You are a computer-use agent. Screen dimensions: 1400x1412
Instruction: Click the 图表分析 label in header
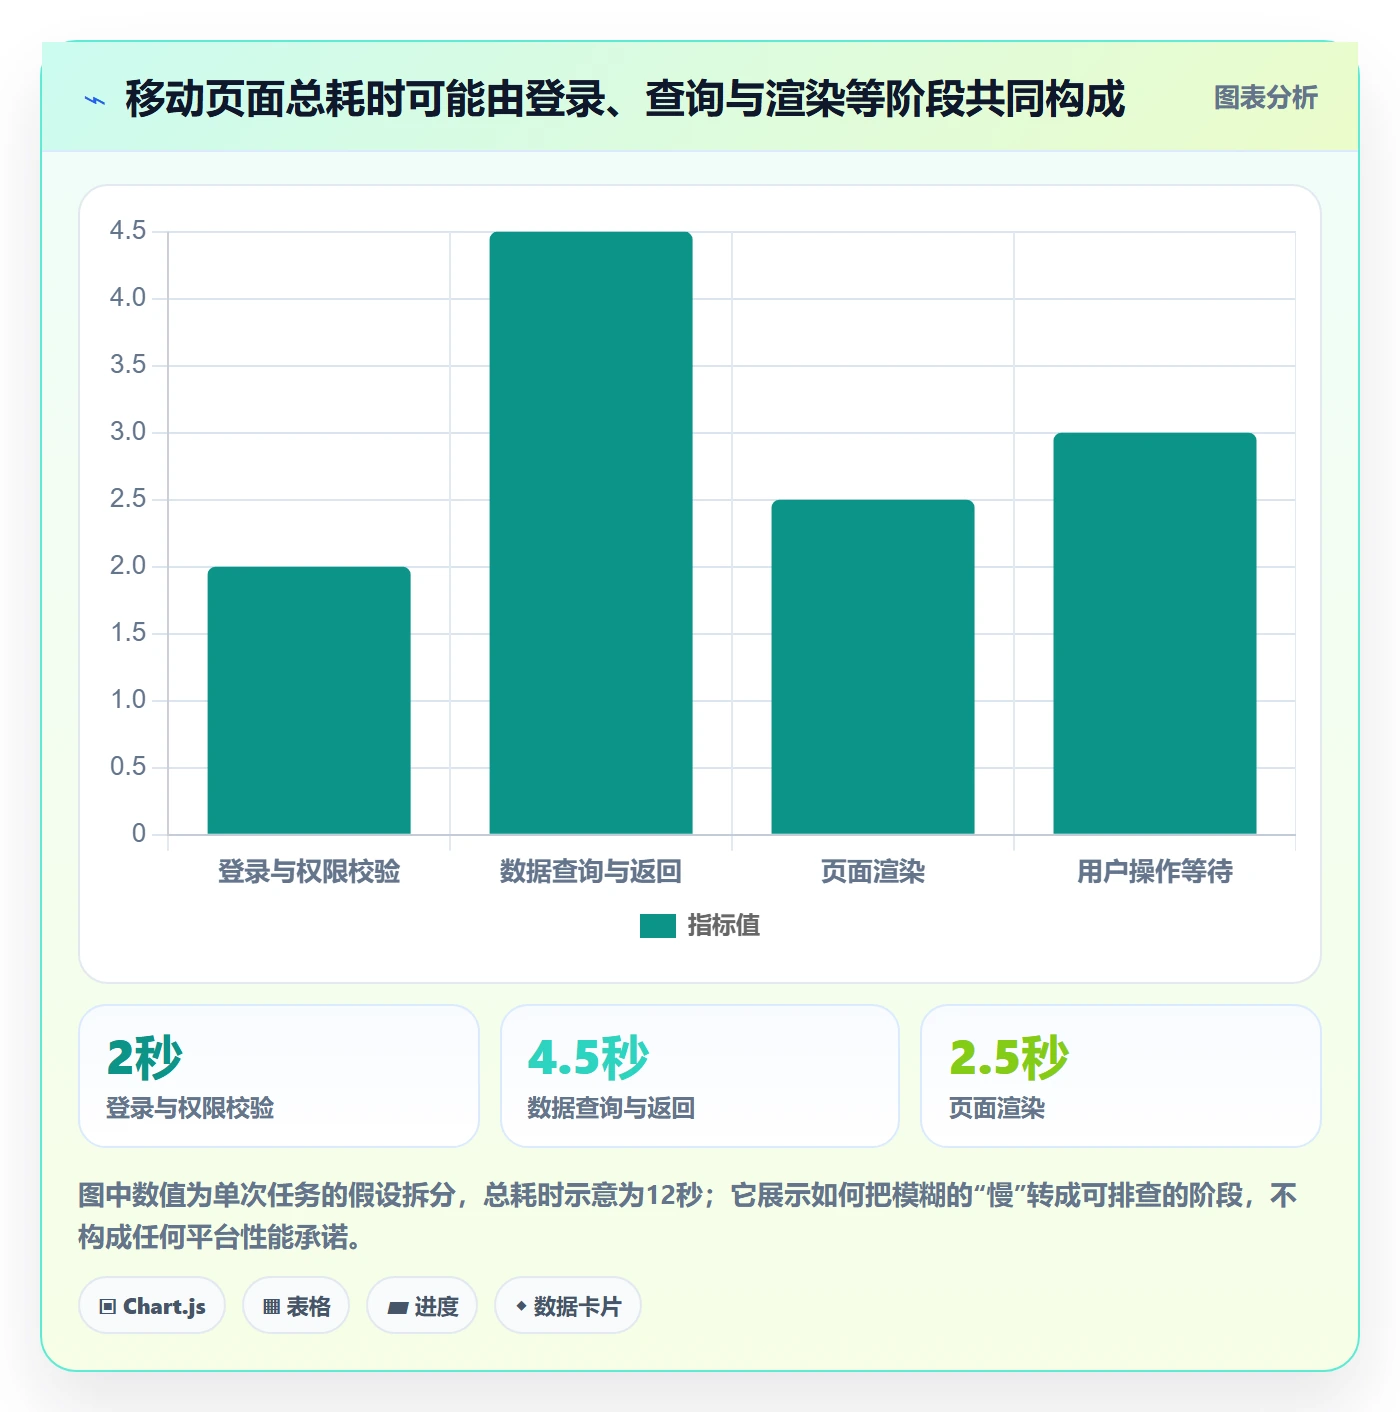(x=1265, y=97)
